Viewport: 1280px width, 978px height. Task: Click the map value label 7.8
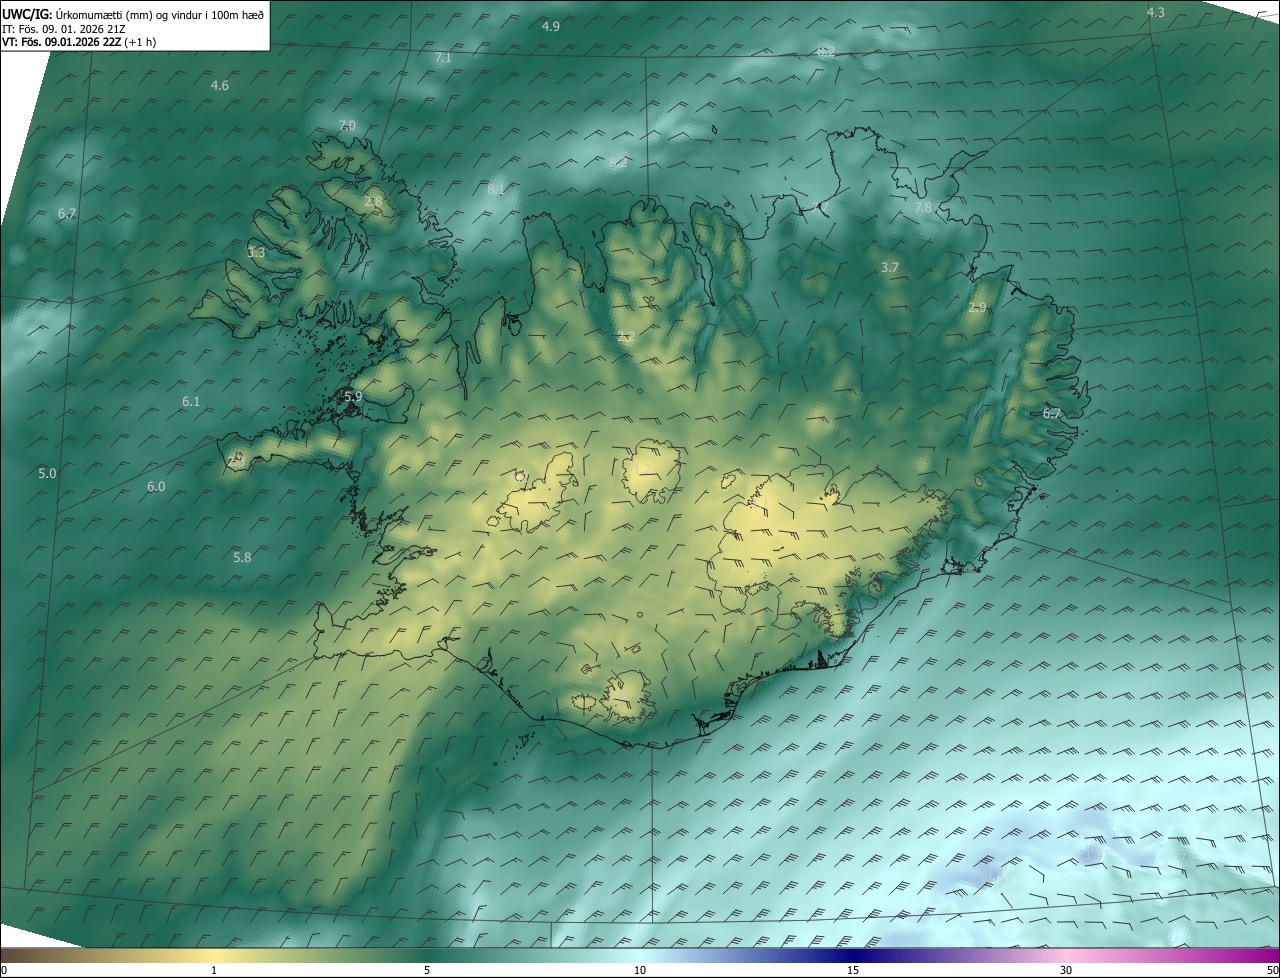(x=923, y=207)
